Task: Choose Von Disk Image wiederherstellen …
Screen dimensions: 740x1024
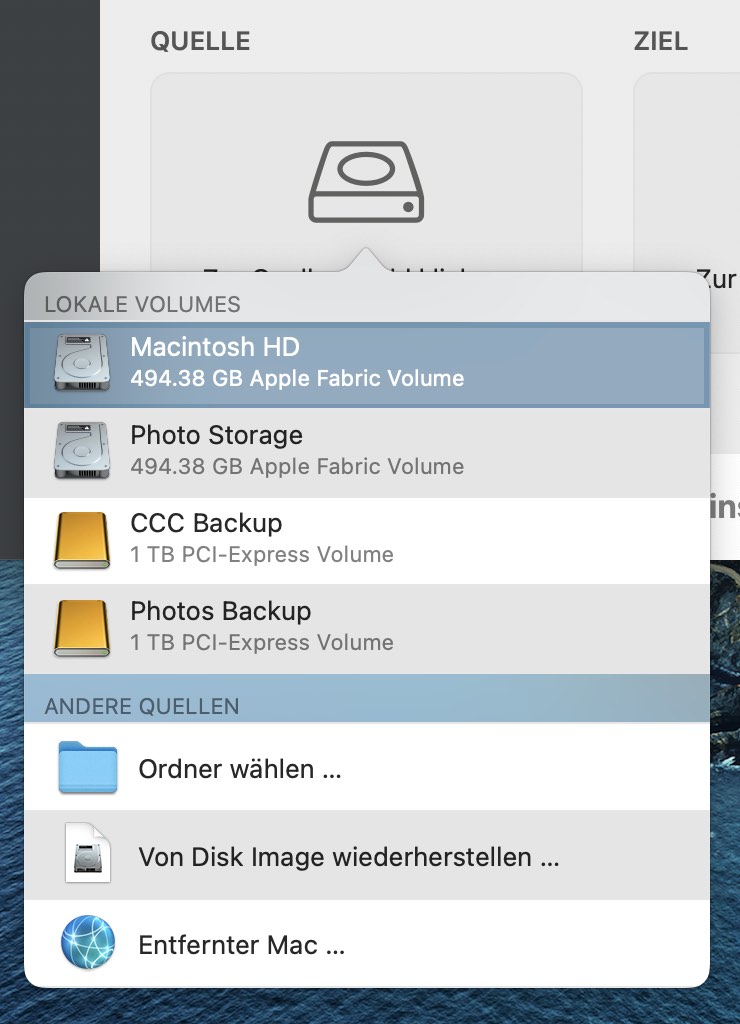Action: [367, 856]
